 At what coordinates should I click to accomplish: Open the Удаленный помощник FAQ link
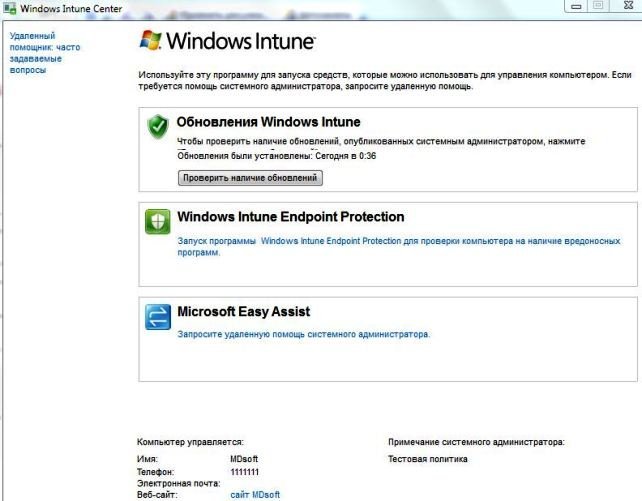(x=45, y=53)
